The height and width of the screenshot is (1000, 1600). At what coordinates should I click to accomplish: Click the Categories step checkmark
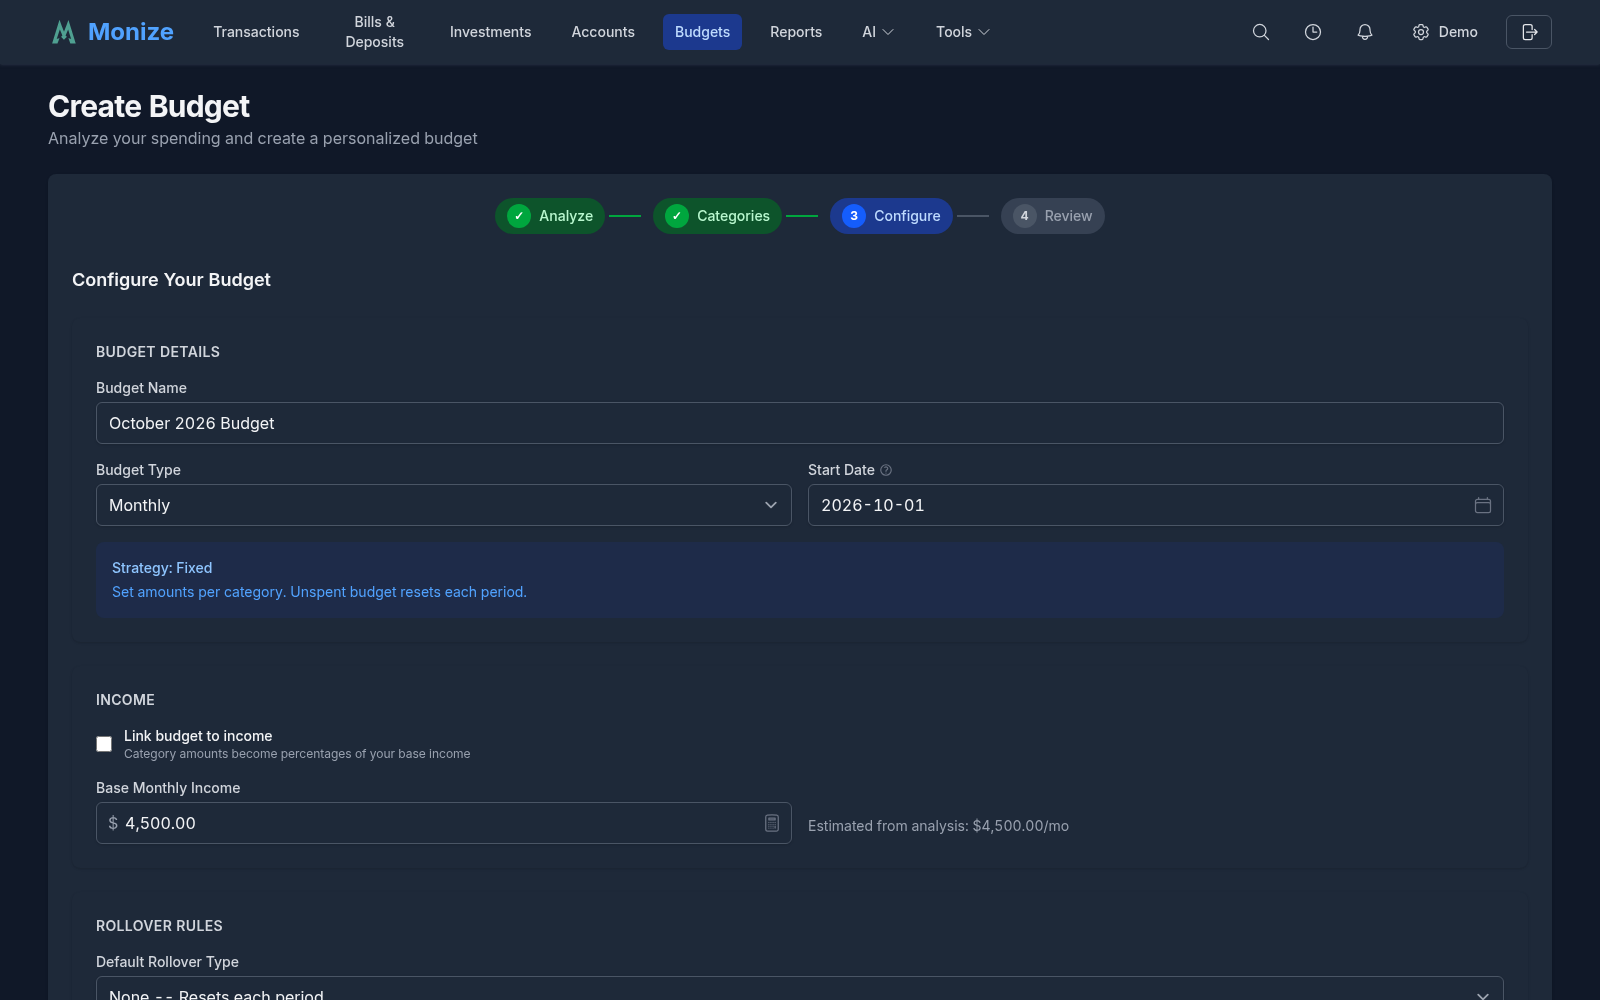pos(677,216)
